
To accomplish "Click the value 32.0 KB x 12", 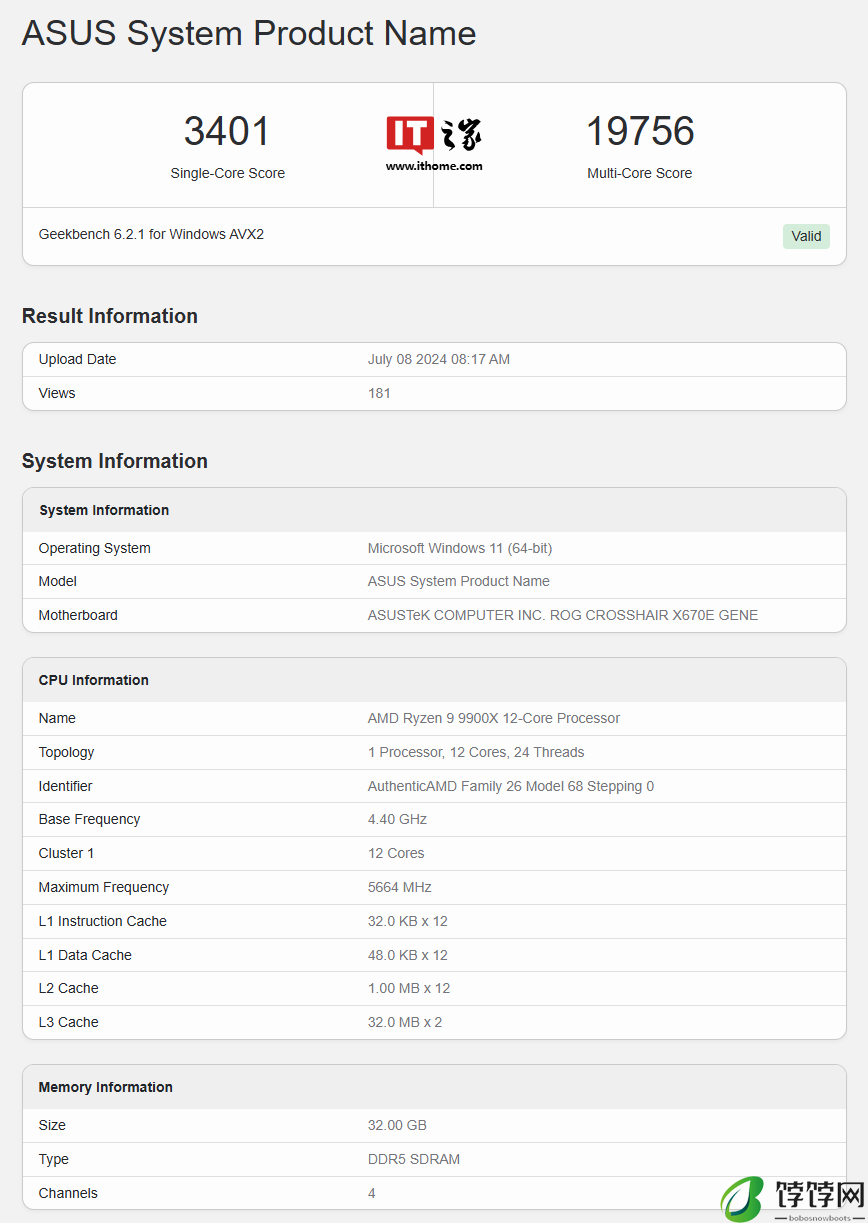I will coord(408,921).
